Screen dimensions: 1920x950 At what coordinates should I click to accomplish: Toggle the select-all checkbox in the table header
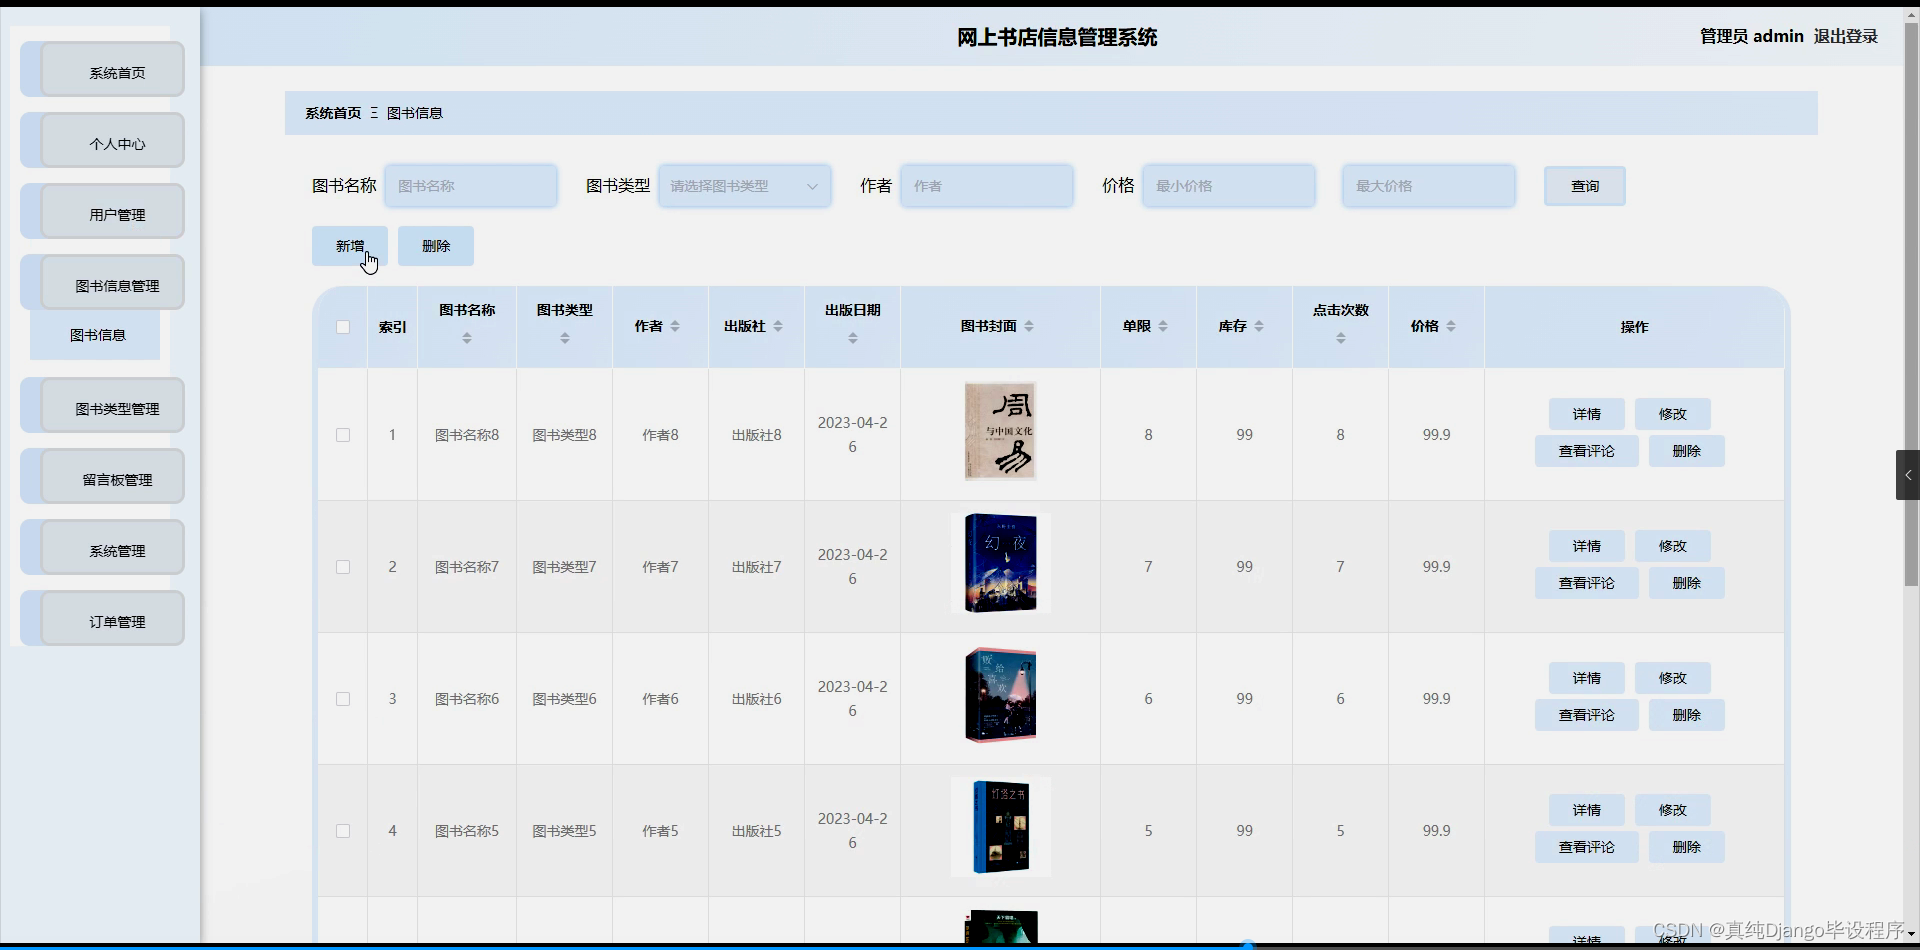[x=341, y=327]
